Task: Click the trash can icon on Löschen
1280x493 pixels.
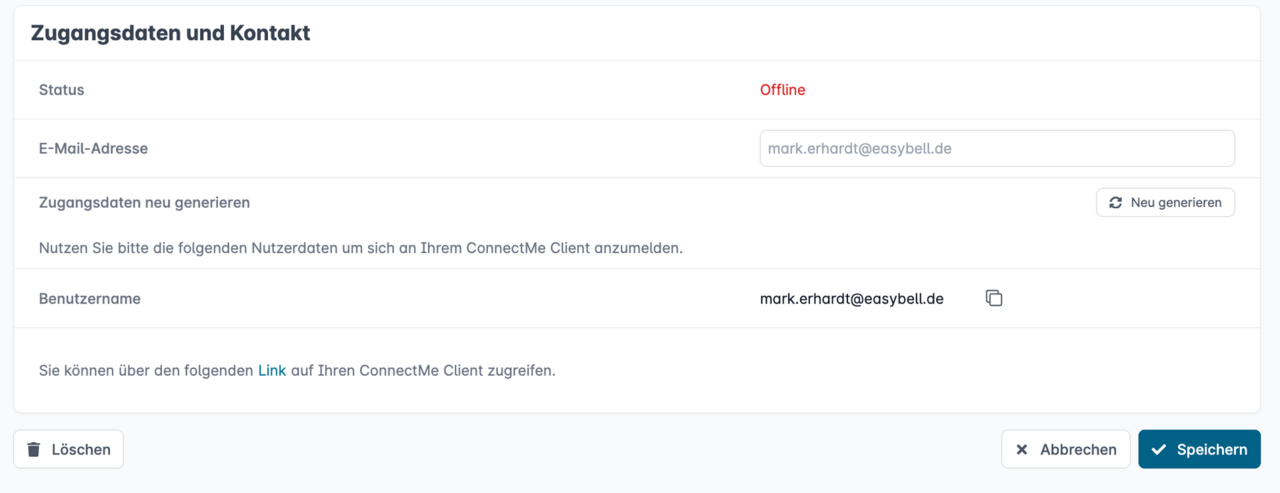Action: pos(34,450)
